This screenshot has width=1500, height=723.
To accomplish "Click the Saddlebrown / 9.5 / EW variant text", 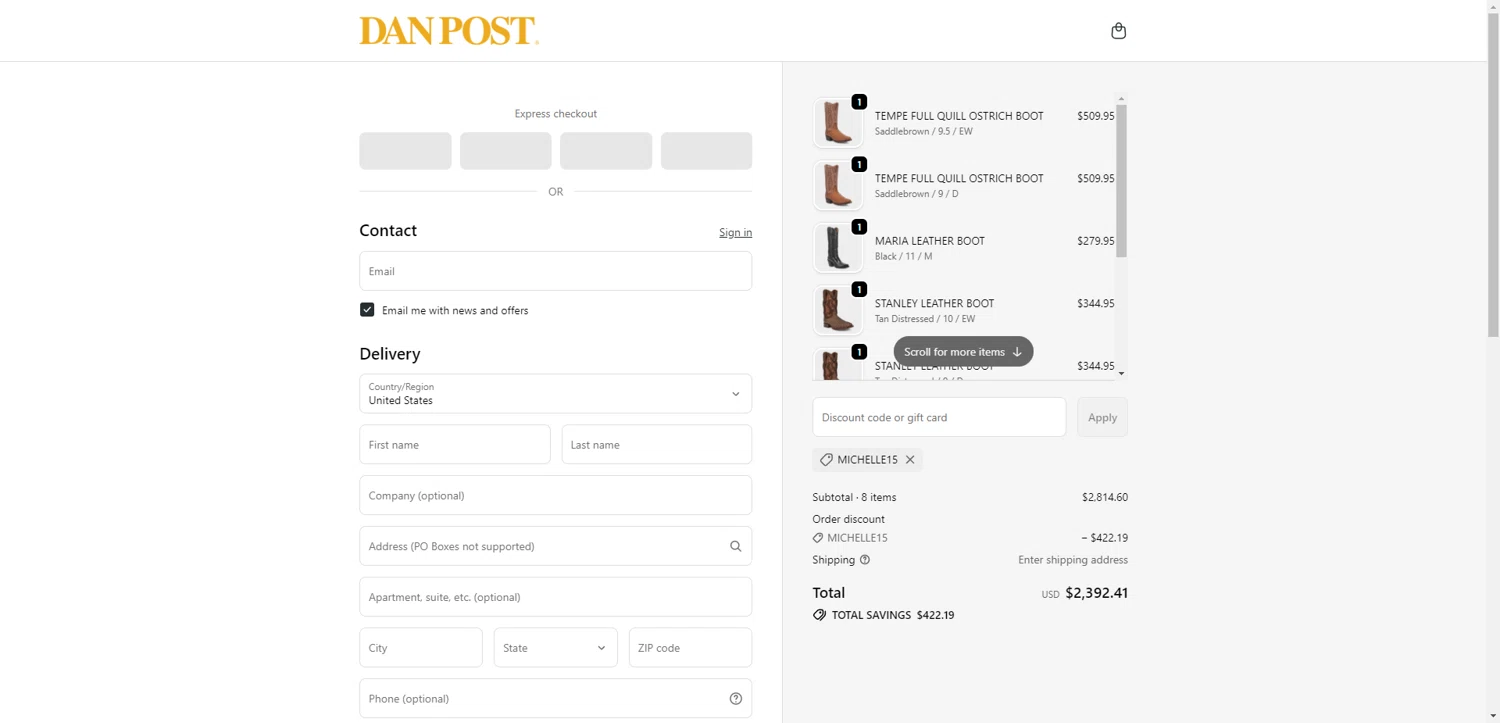I will coord(924,131).
